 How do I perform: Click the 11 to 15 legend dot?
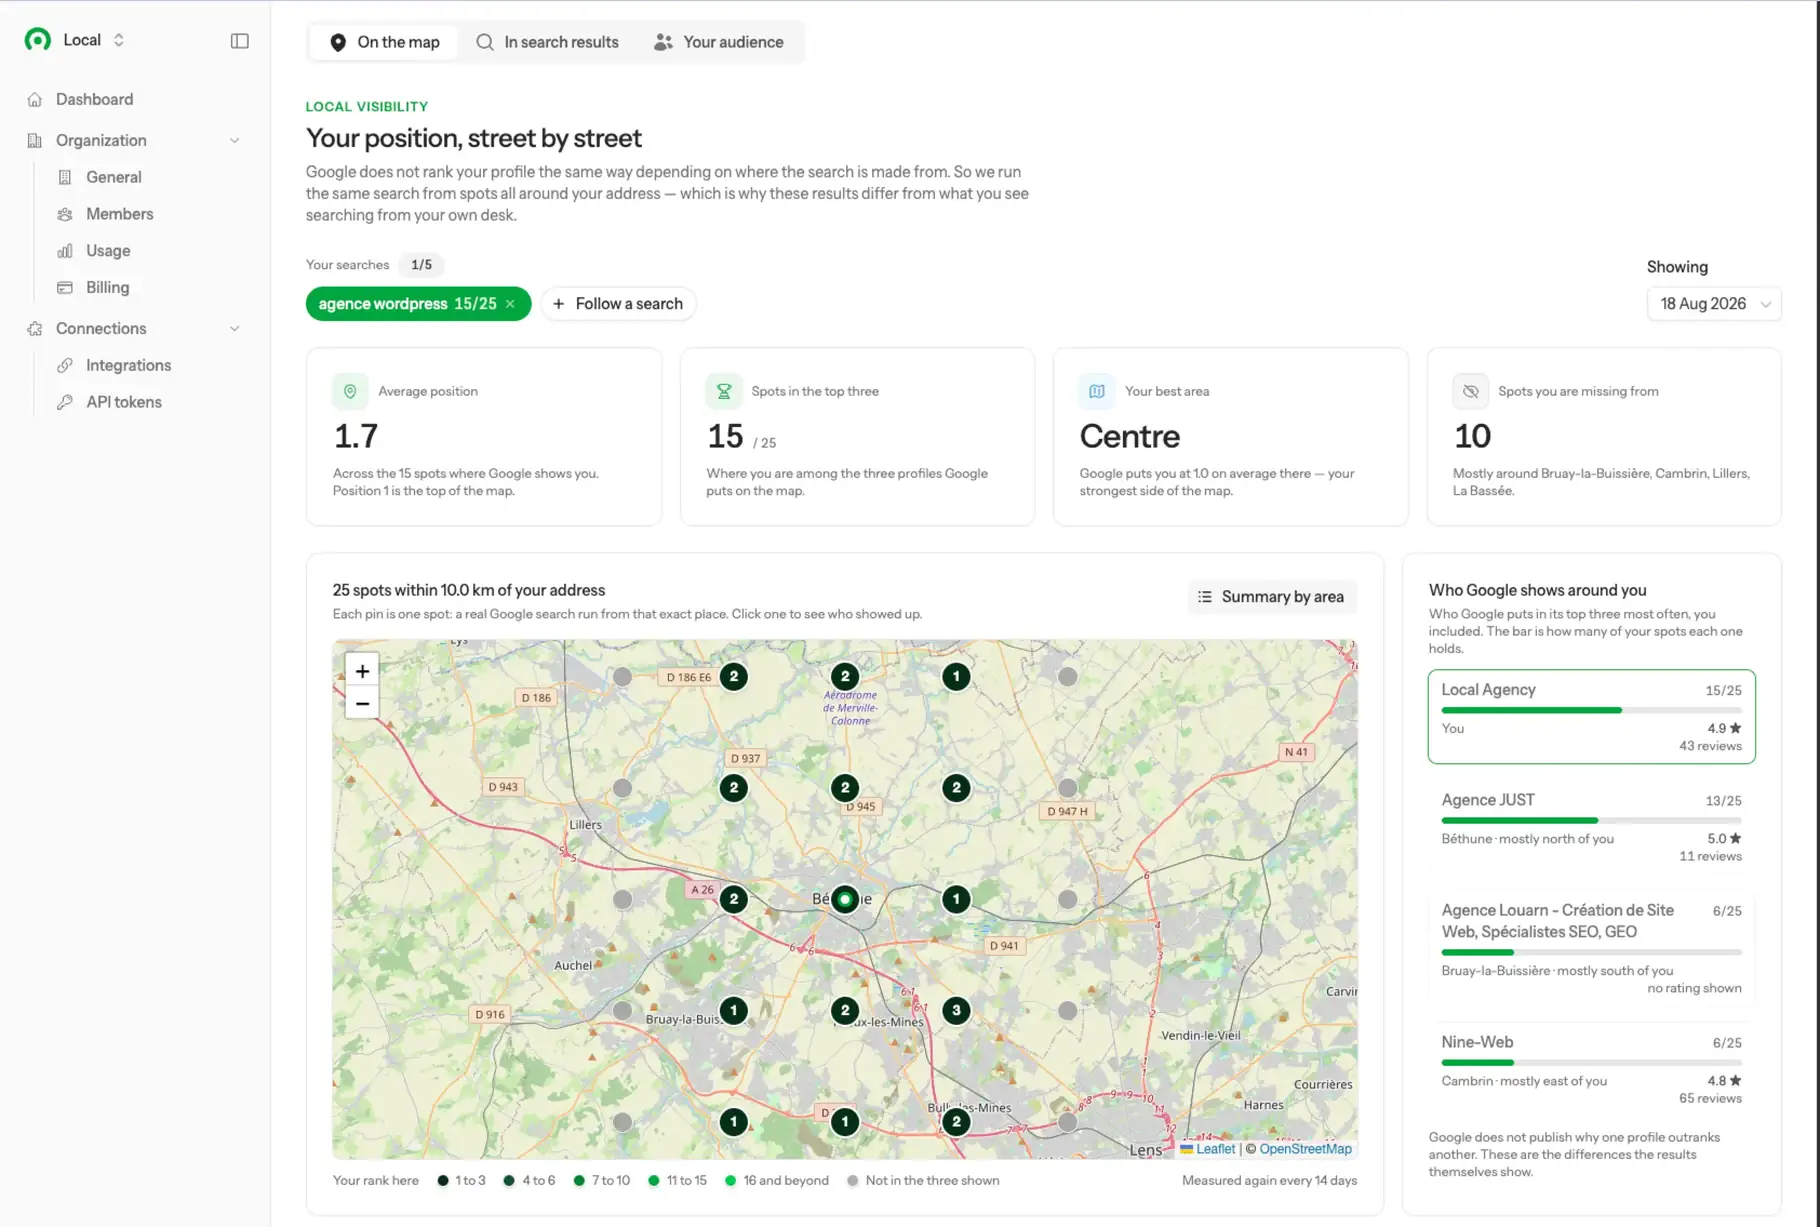click(x=654, y=1181)
